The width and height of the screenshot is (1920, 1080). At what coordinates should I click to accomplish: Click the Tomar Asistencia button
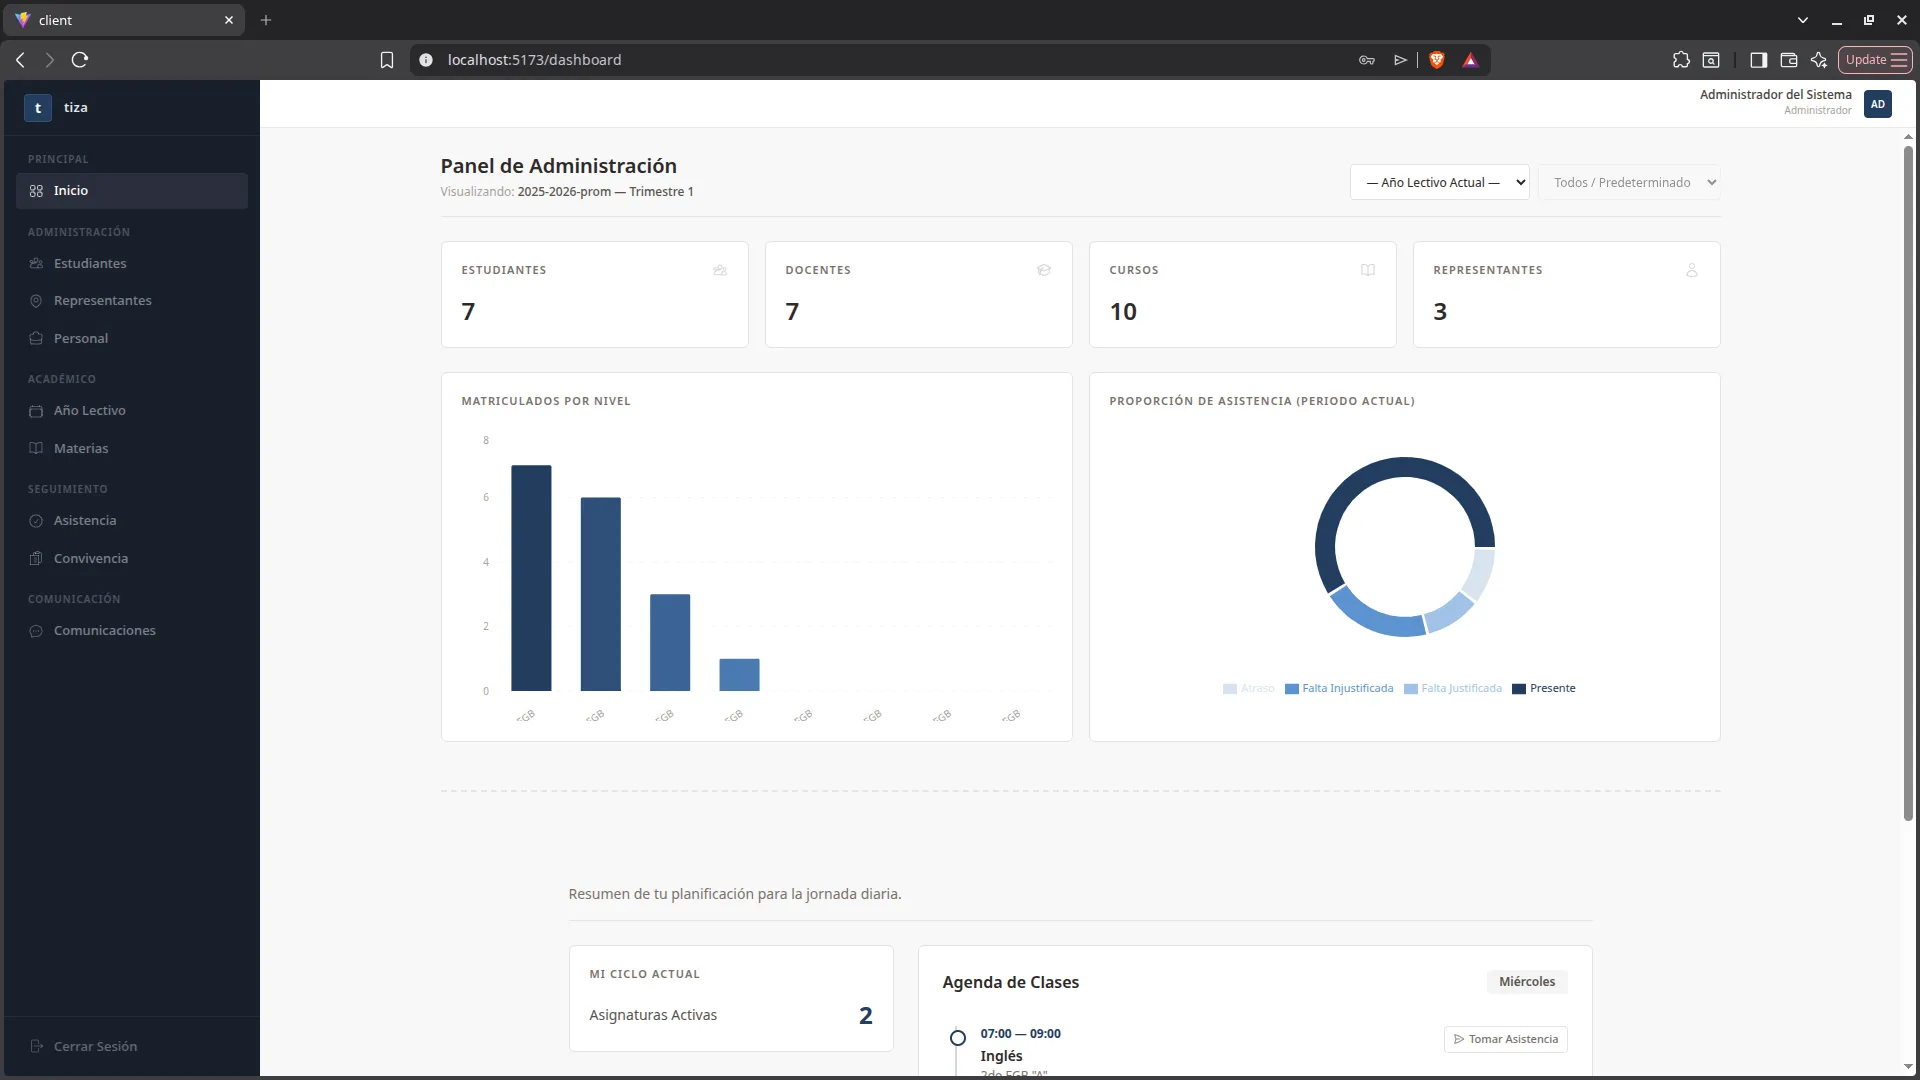pos(1505,1039)
